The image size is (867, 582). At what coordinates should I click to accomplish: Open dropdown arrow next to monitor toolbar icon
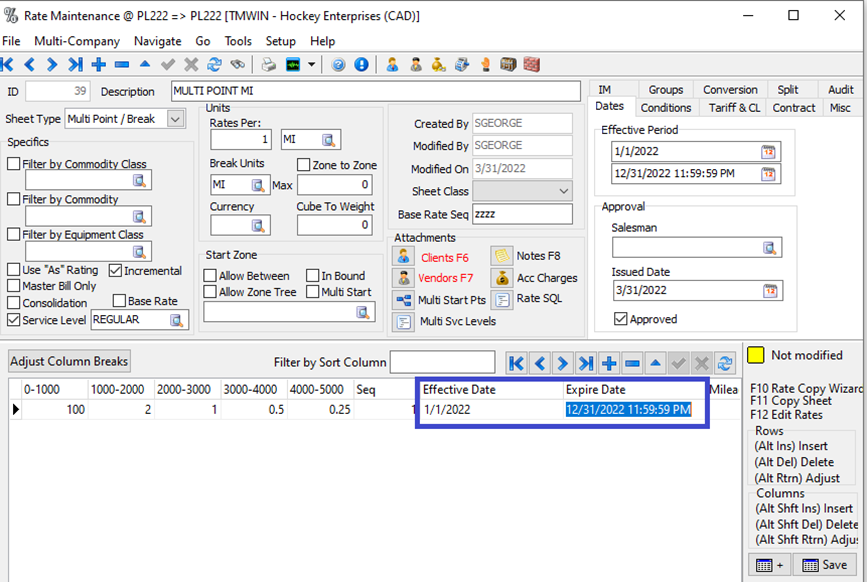coord(312,64)
